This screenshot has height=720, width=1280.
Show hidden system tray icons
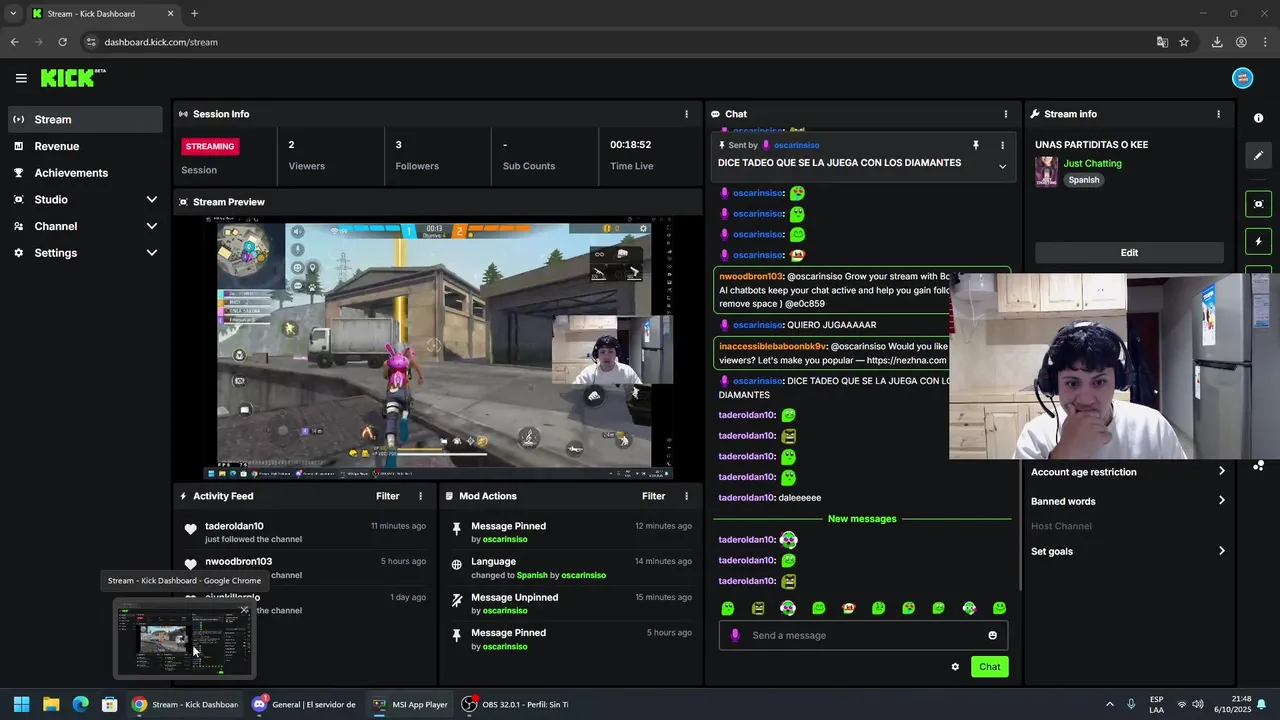tap(1109, 704)
